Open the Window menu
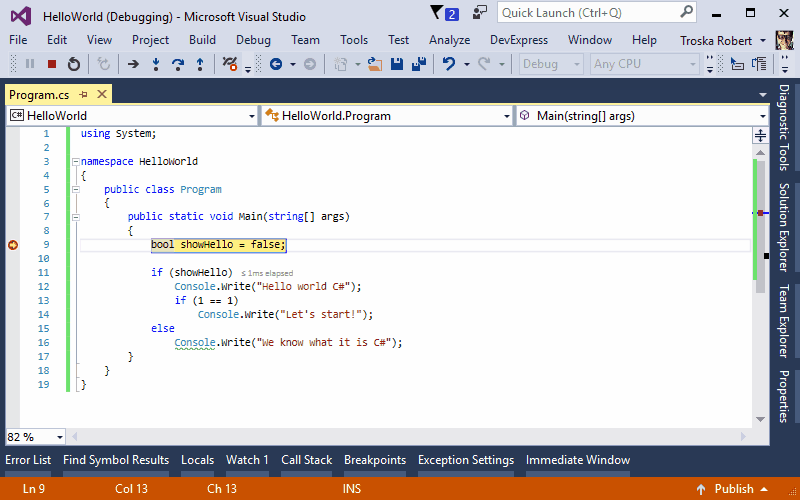The height and width of the screenshot is (500, 800). pos(590,40)
